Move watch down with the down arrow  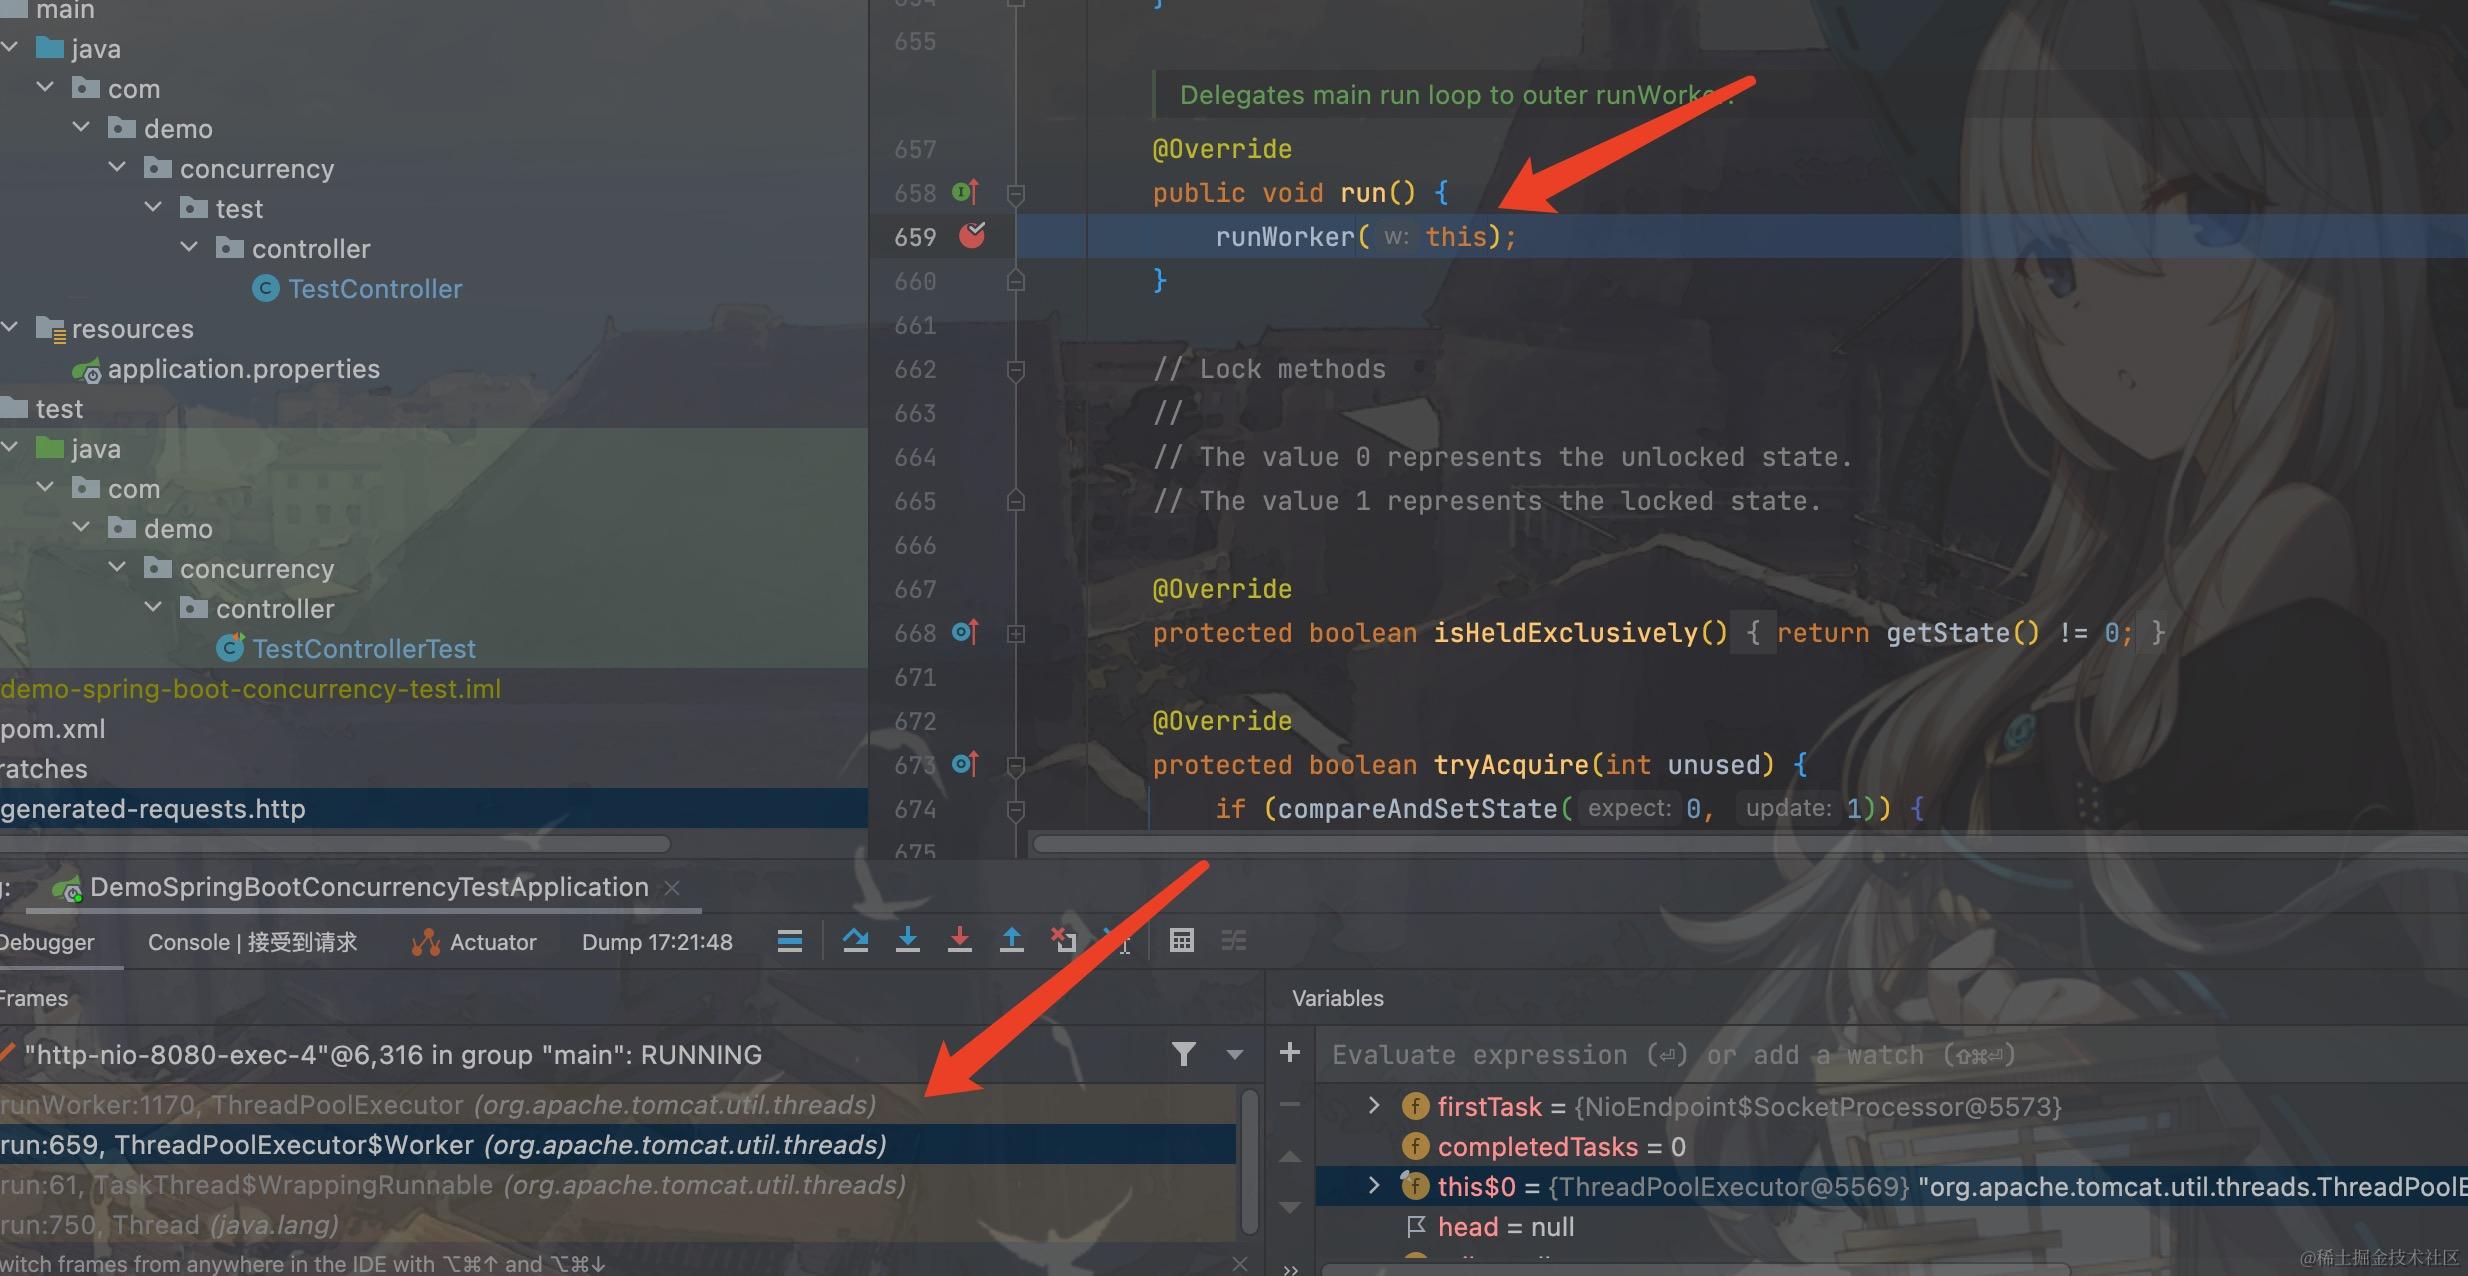point(1290,1208)
